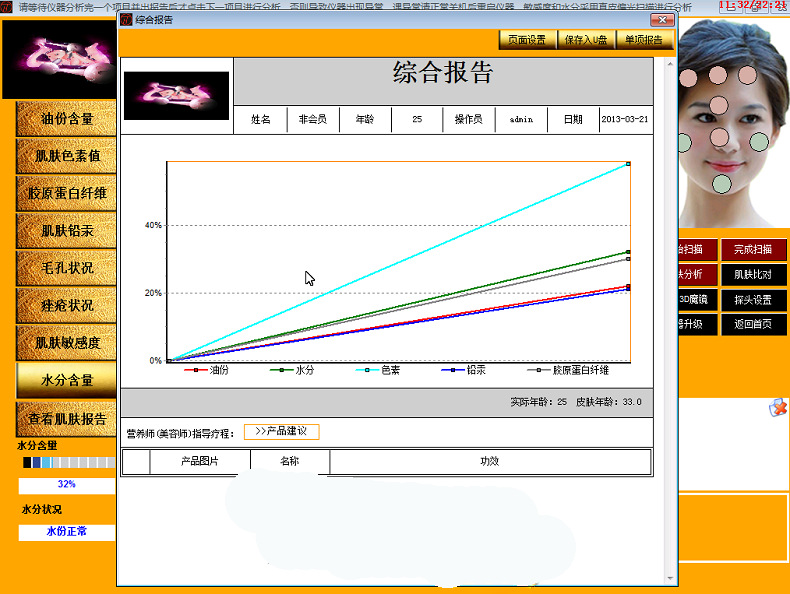The height and width of the screenshot is (594, 790).
Task: Click the 2013-03-21 date cell
Action: point(625,119)
